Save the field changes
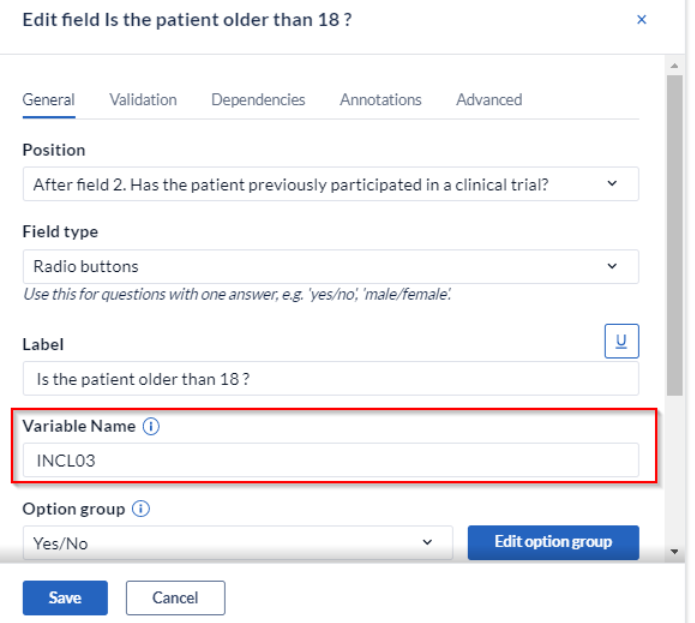 pos(65,598)
